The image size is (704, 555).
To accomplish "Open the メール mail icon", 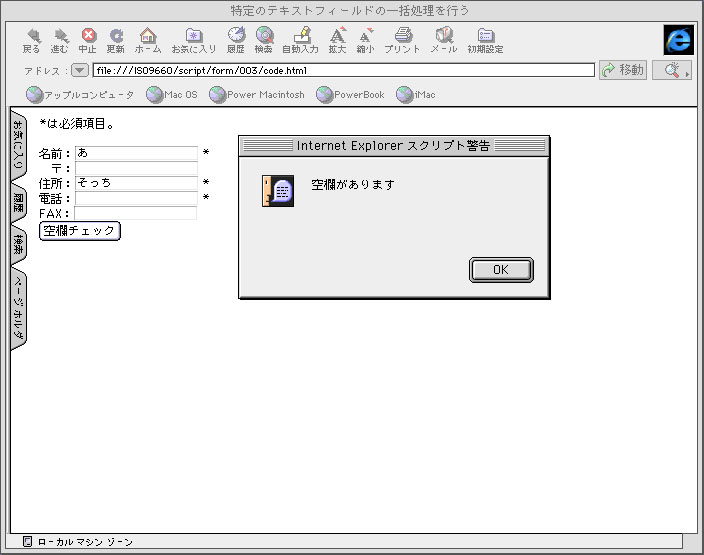I will pos(444,40).
